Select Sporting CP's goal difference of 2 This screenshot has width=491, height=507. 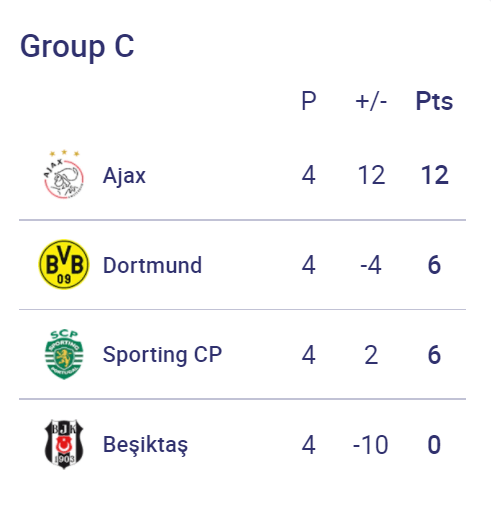[371, 355]
